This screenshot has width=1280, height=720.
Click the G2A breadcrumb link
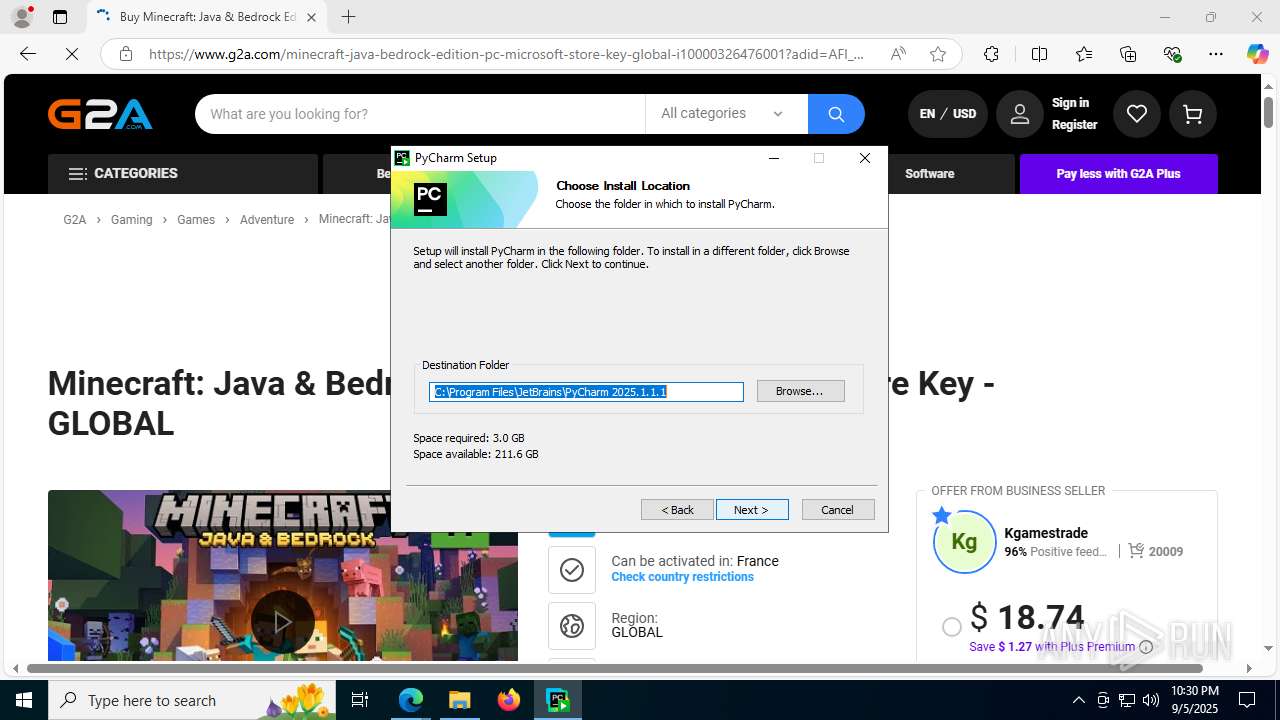click(x=75, y=219)
